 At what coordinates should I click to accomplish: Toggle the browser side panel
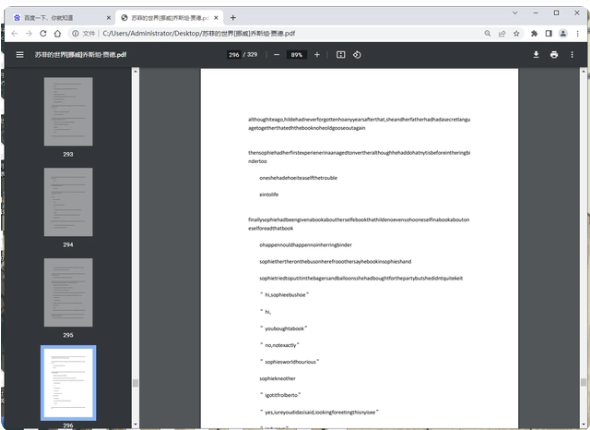click(x=549, y=33)
